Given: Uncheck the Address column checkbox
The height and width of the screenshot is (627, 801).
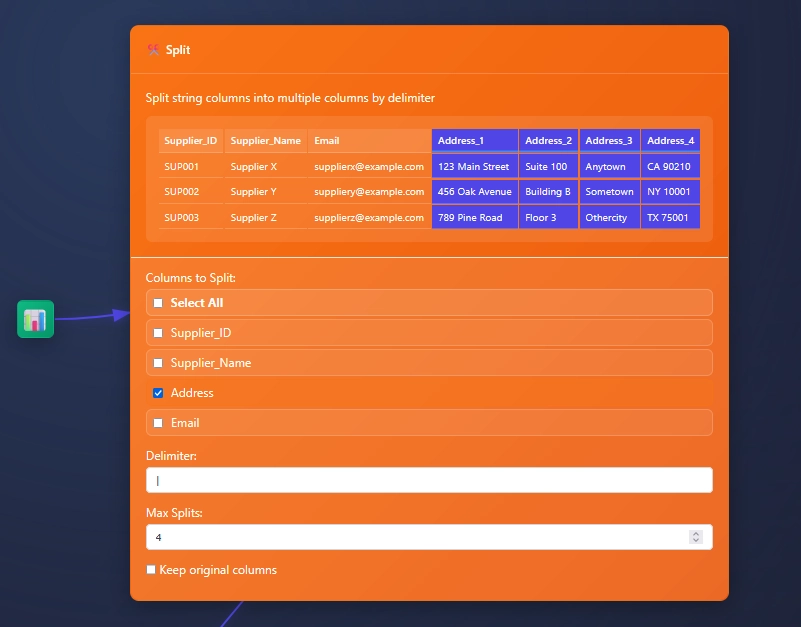Looking at the screenshot, I should click(158, 393).
